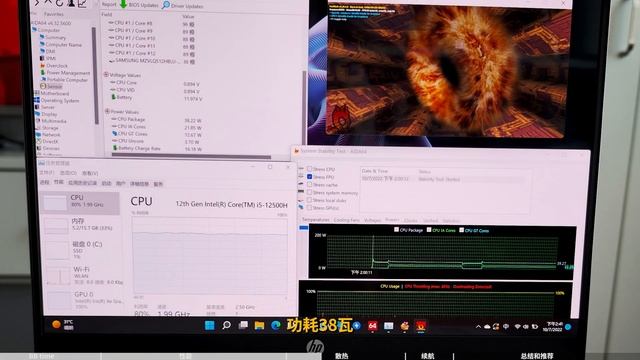Click the Windows Start button
This screenshot has width=640, height=360.
click(210, 325)
